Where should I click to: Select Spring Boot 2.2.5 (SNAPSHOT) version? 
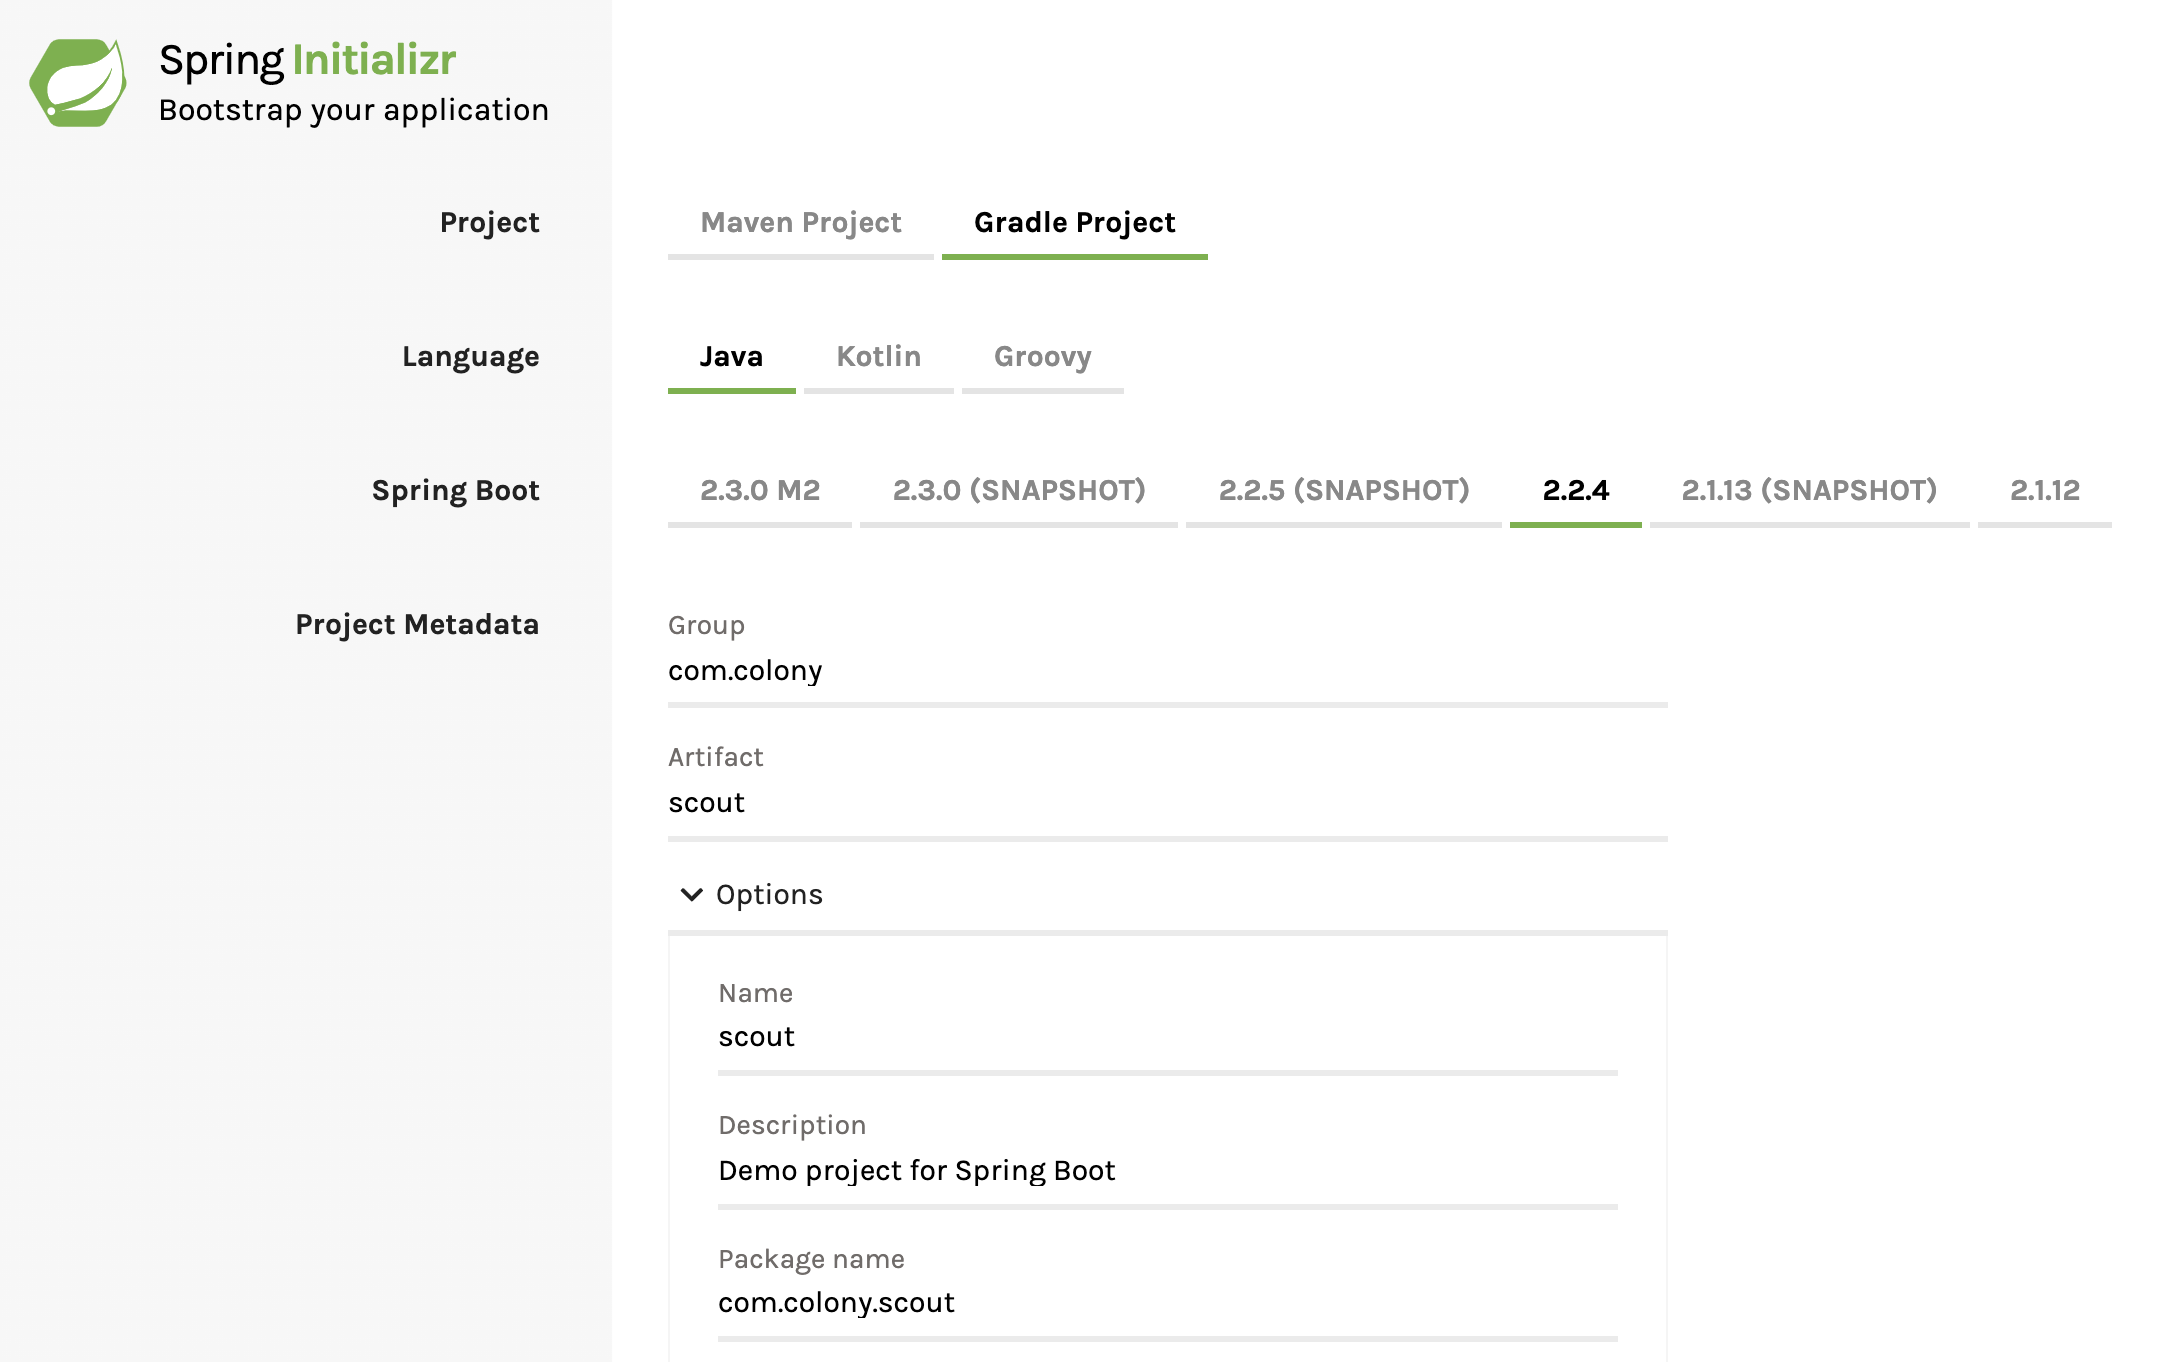pyautogui.click(x=1343, y=491)
